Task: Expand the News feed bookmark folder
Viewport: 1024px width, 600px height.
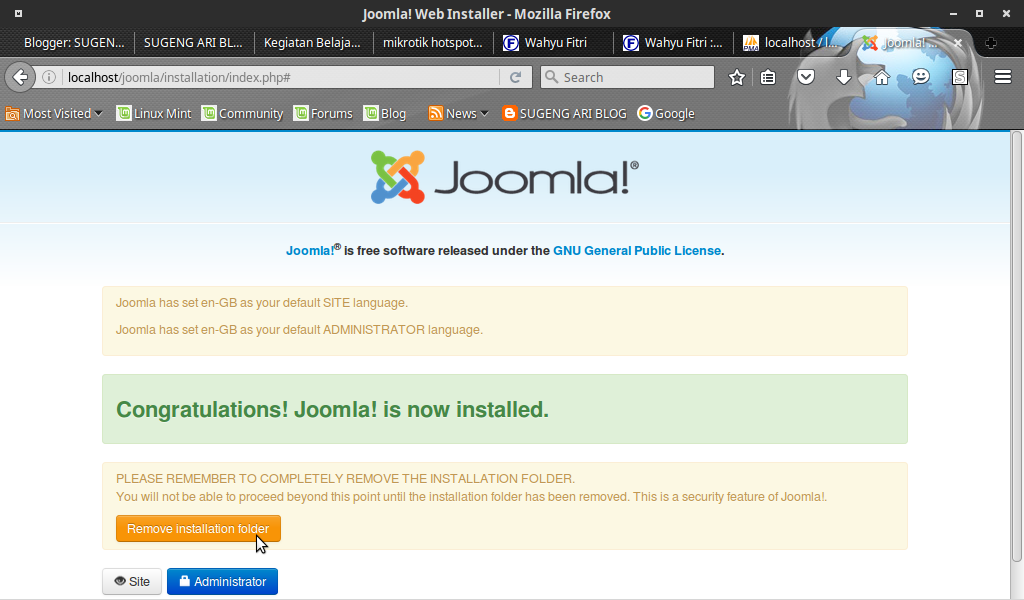Action: pos(458,114)
